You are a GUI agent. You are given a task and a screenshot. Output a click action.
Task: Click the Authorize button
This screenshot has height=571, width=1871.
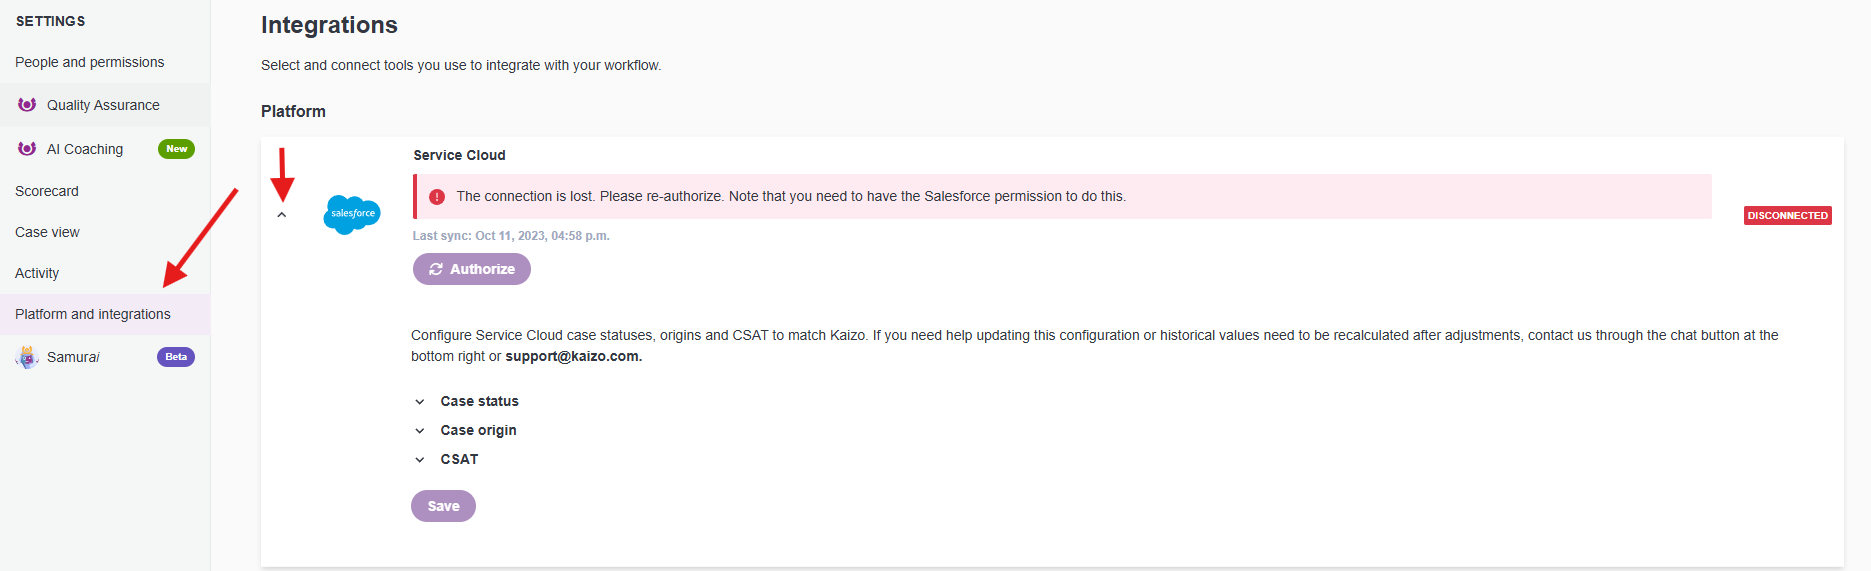click(472, 269)
